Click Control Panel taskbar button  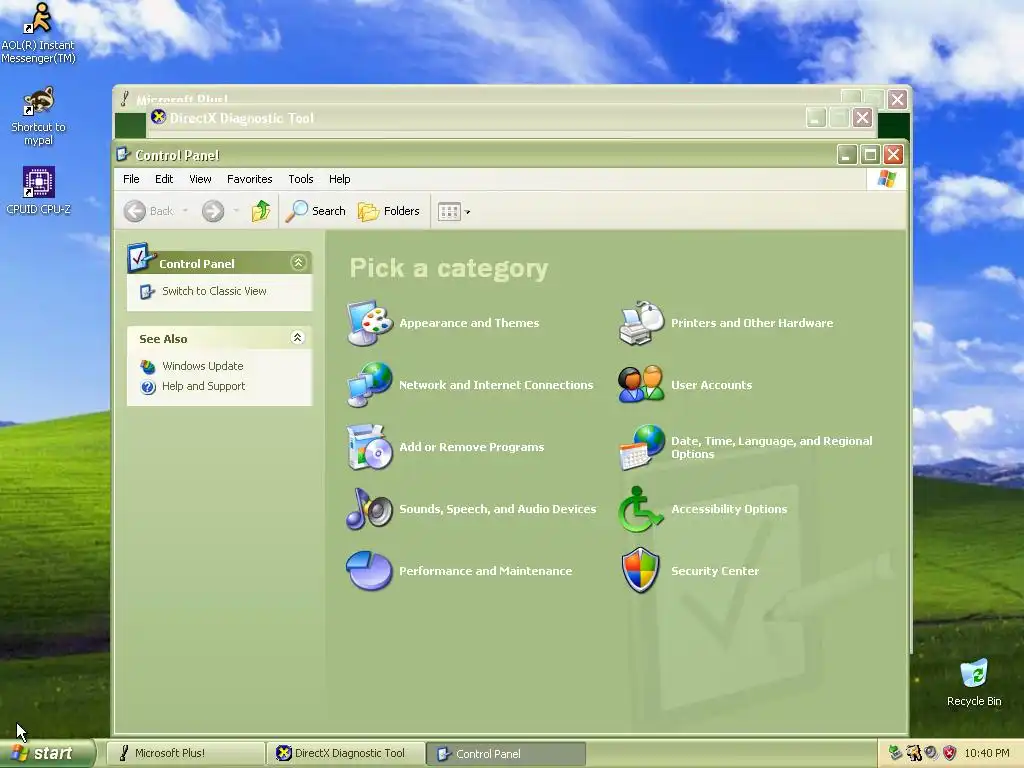pyautogui.click(x=507, y=754)
